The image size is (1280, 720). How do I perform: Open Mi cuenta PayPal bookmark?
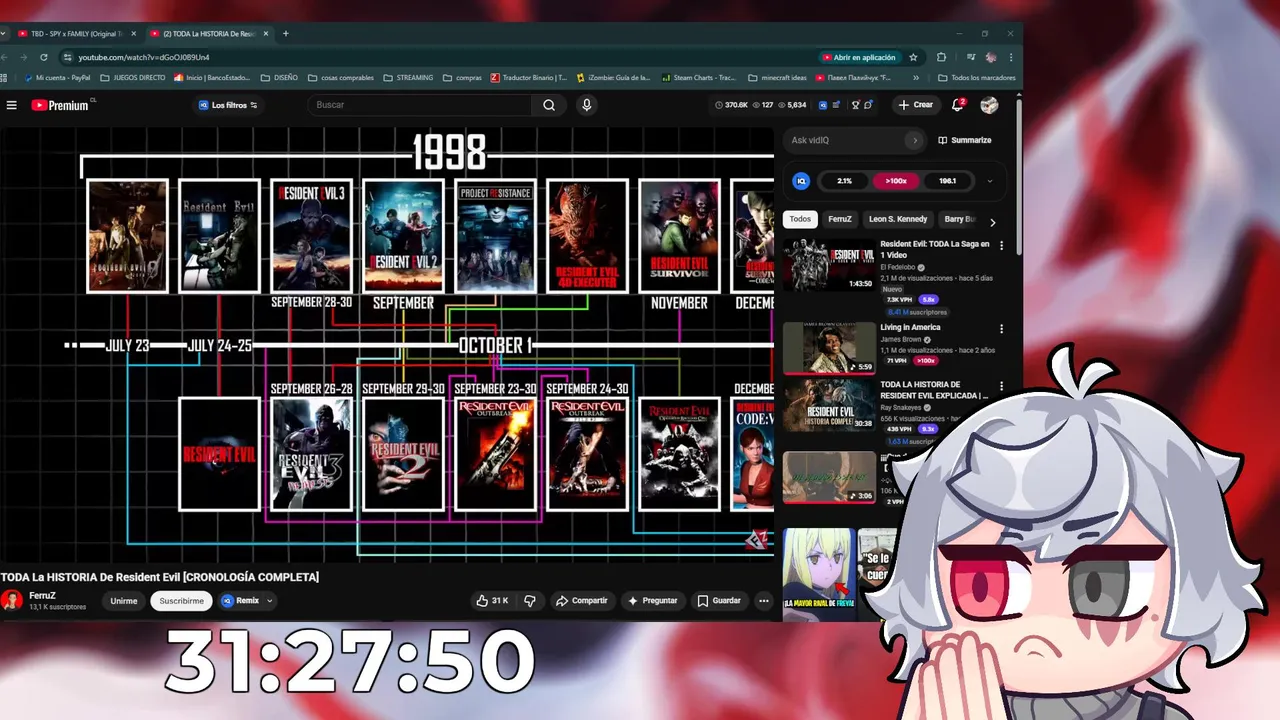(x=57, y=77)
